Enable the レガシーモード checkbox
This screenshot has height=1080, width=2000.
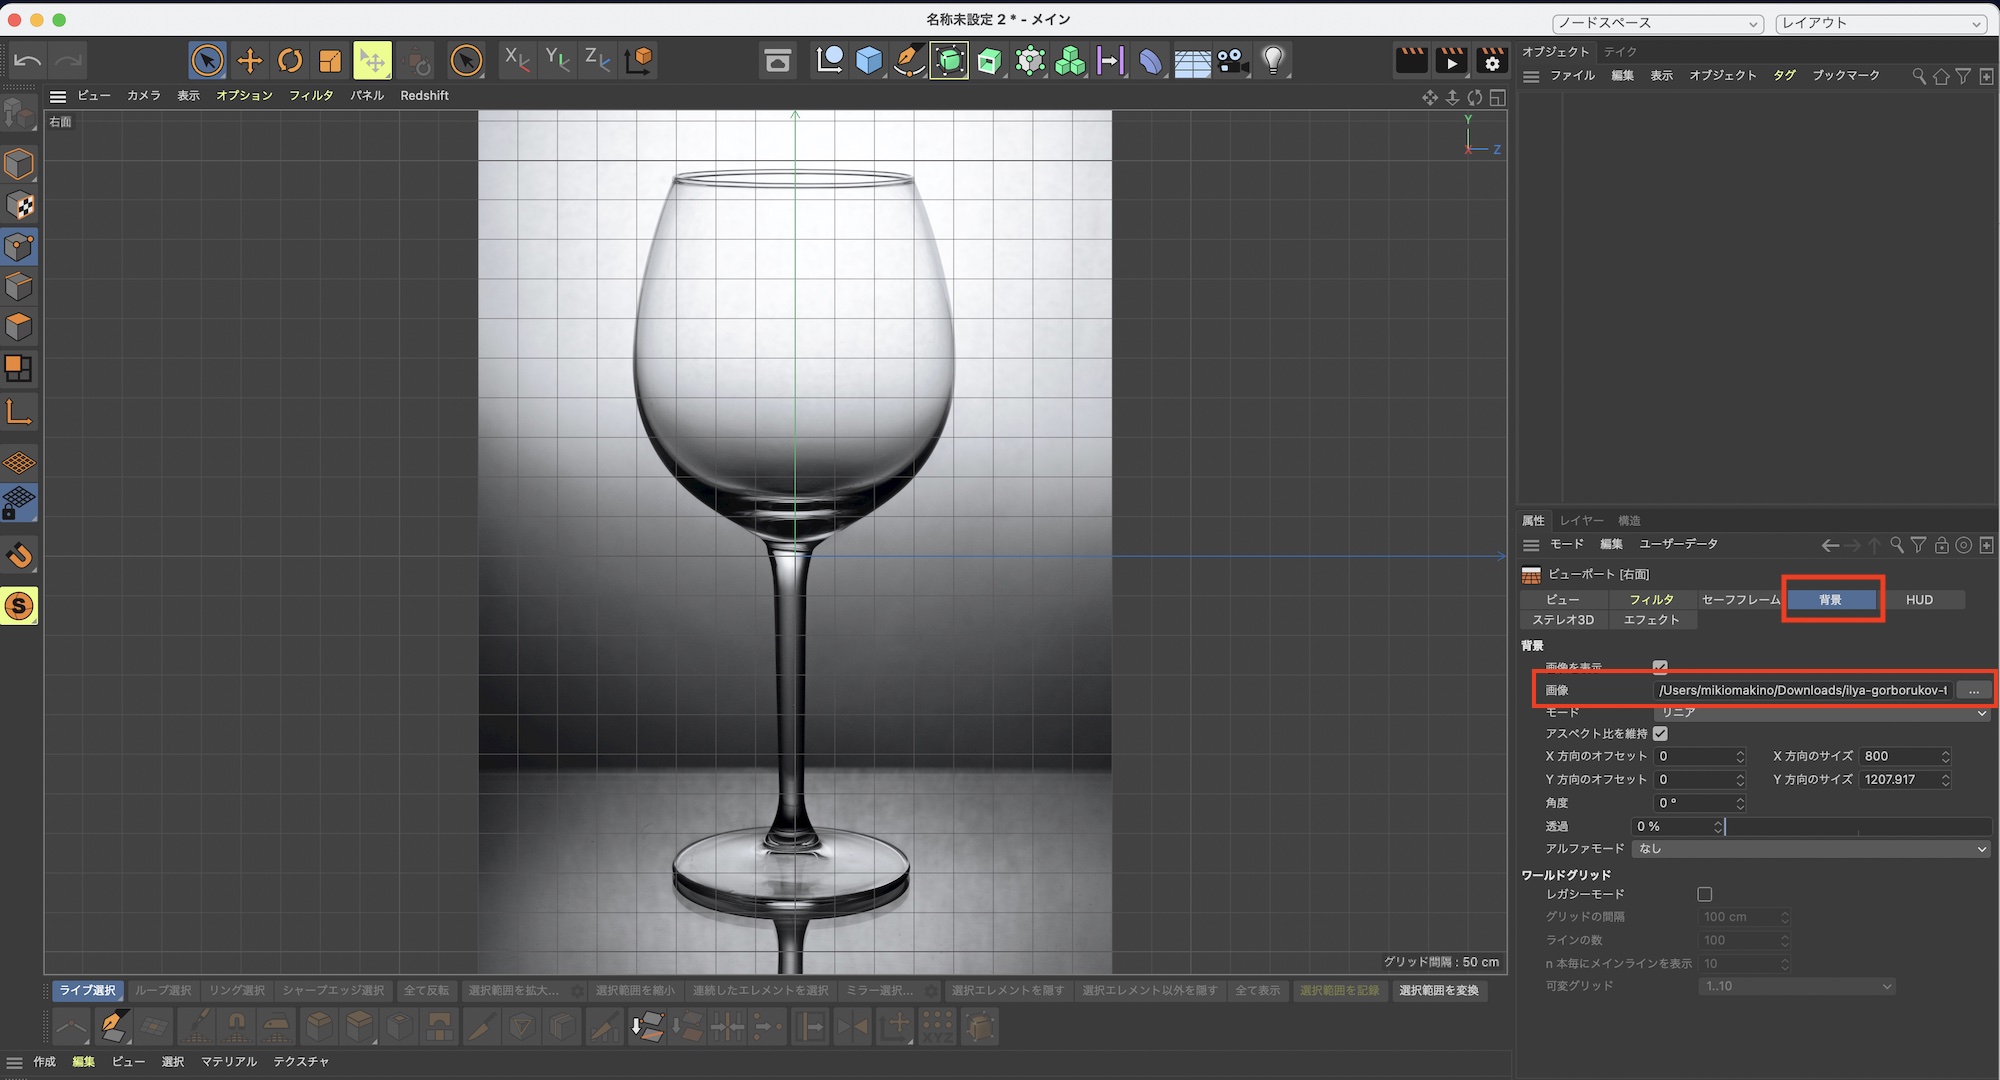[x=1705, y=894]
